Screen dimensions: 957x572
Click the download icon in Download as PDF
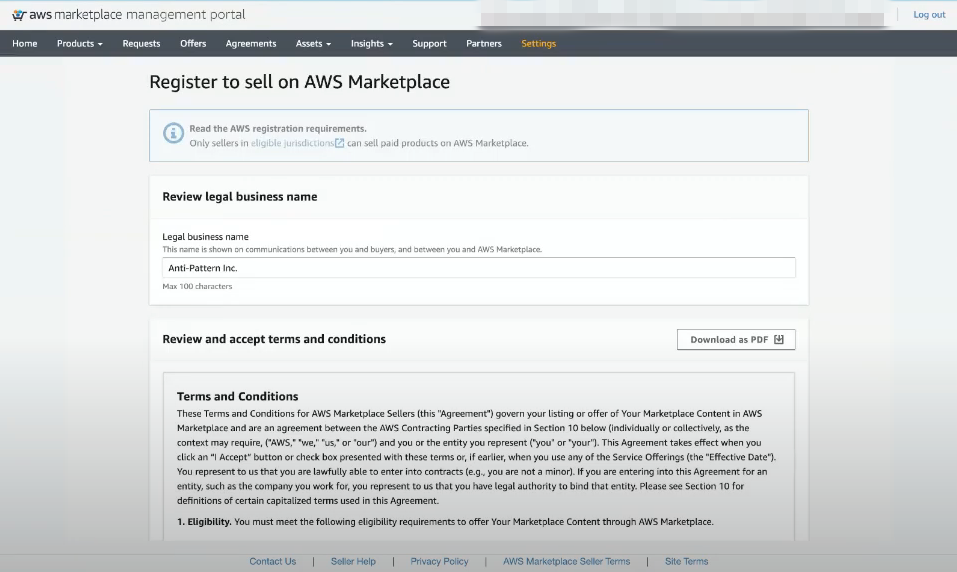[x=779, y=339]
